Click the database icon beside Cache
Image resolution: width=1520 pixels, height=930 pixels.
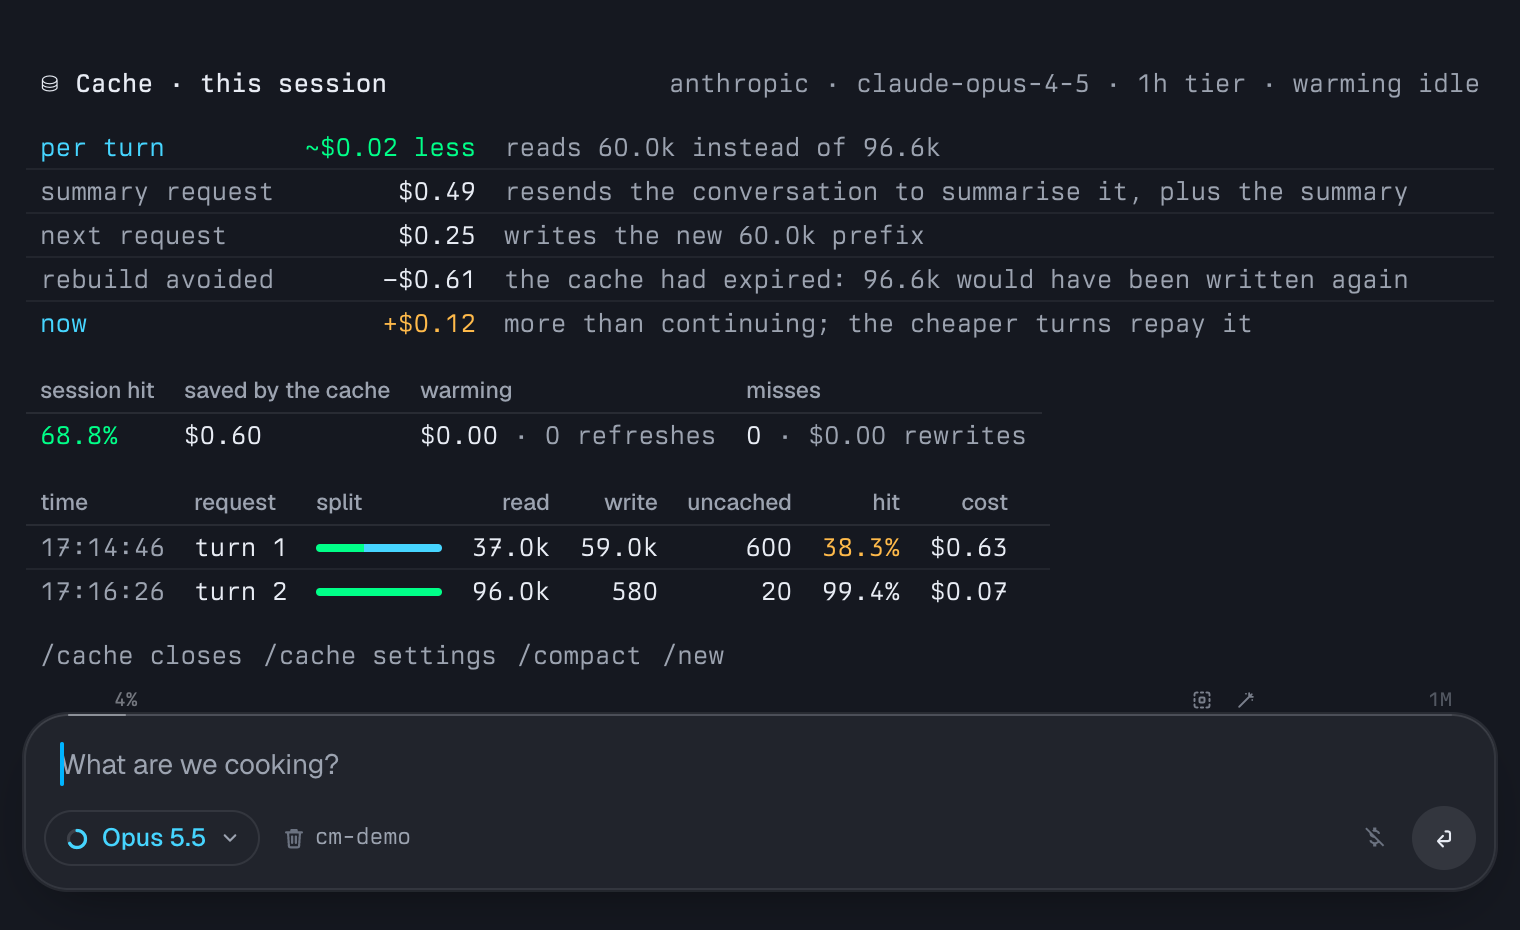coord(50,84)
